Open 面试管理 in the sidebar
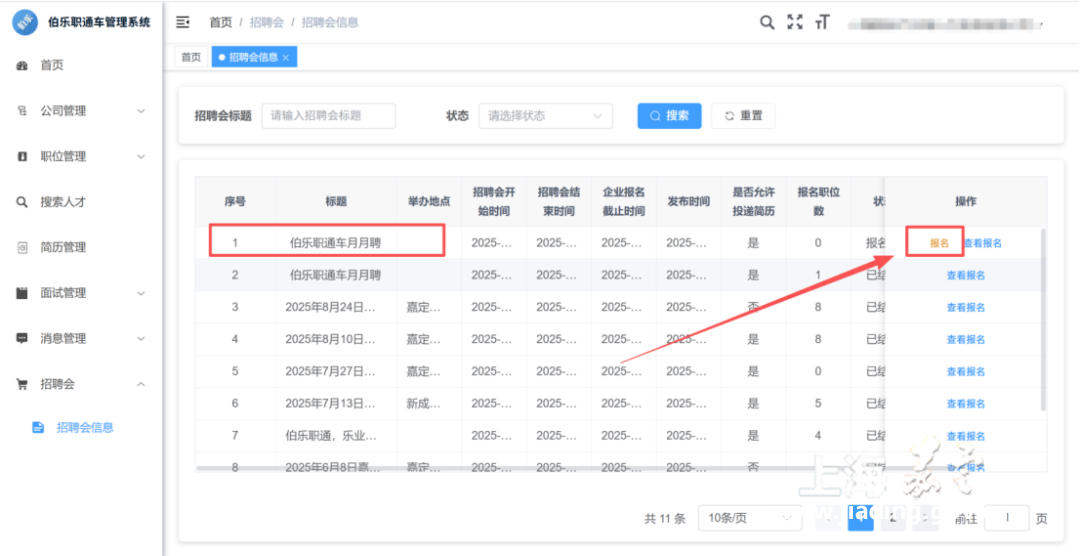The image size is (1080, 556). pyautogui.click(x=80, y=293)
